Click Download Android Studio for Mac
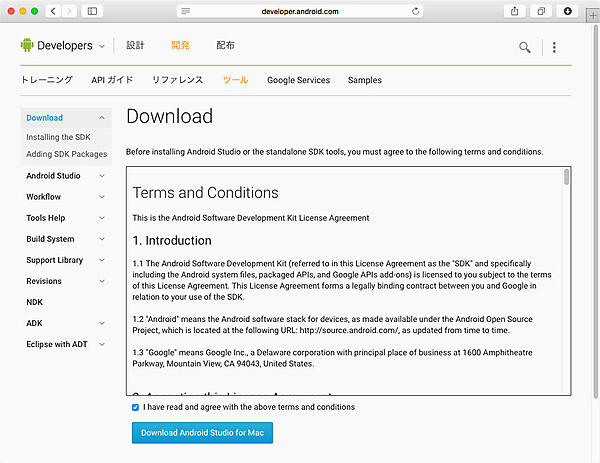 coord(201,433)
